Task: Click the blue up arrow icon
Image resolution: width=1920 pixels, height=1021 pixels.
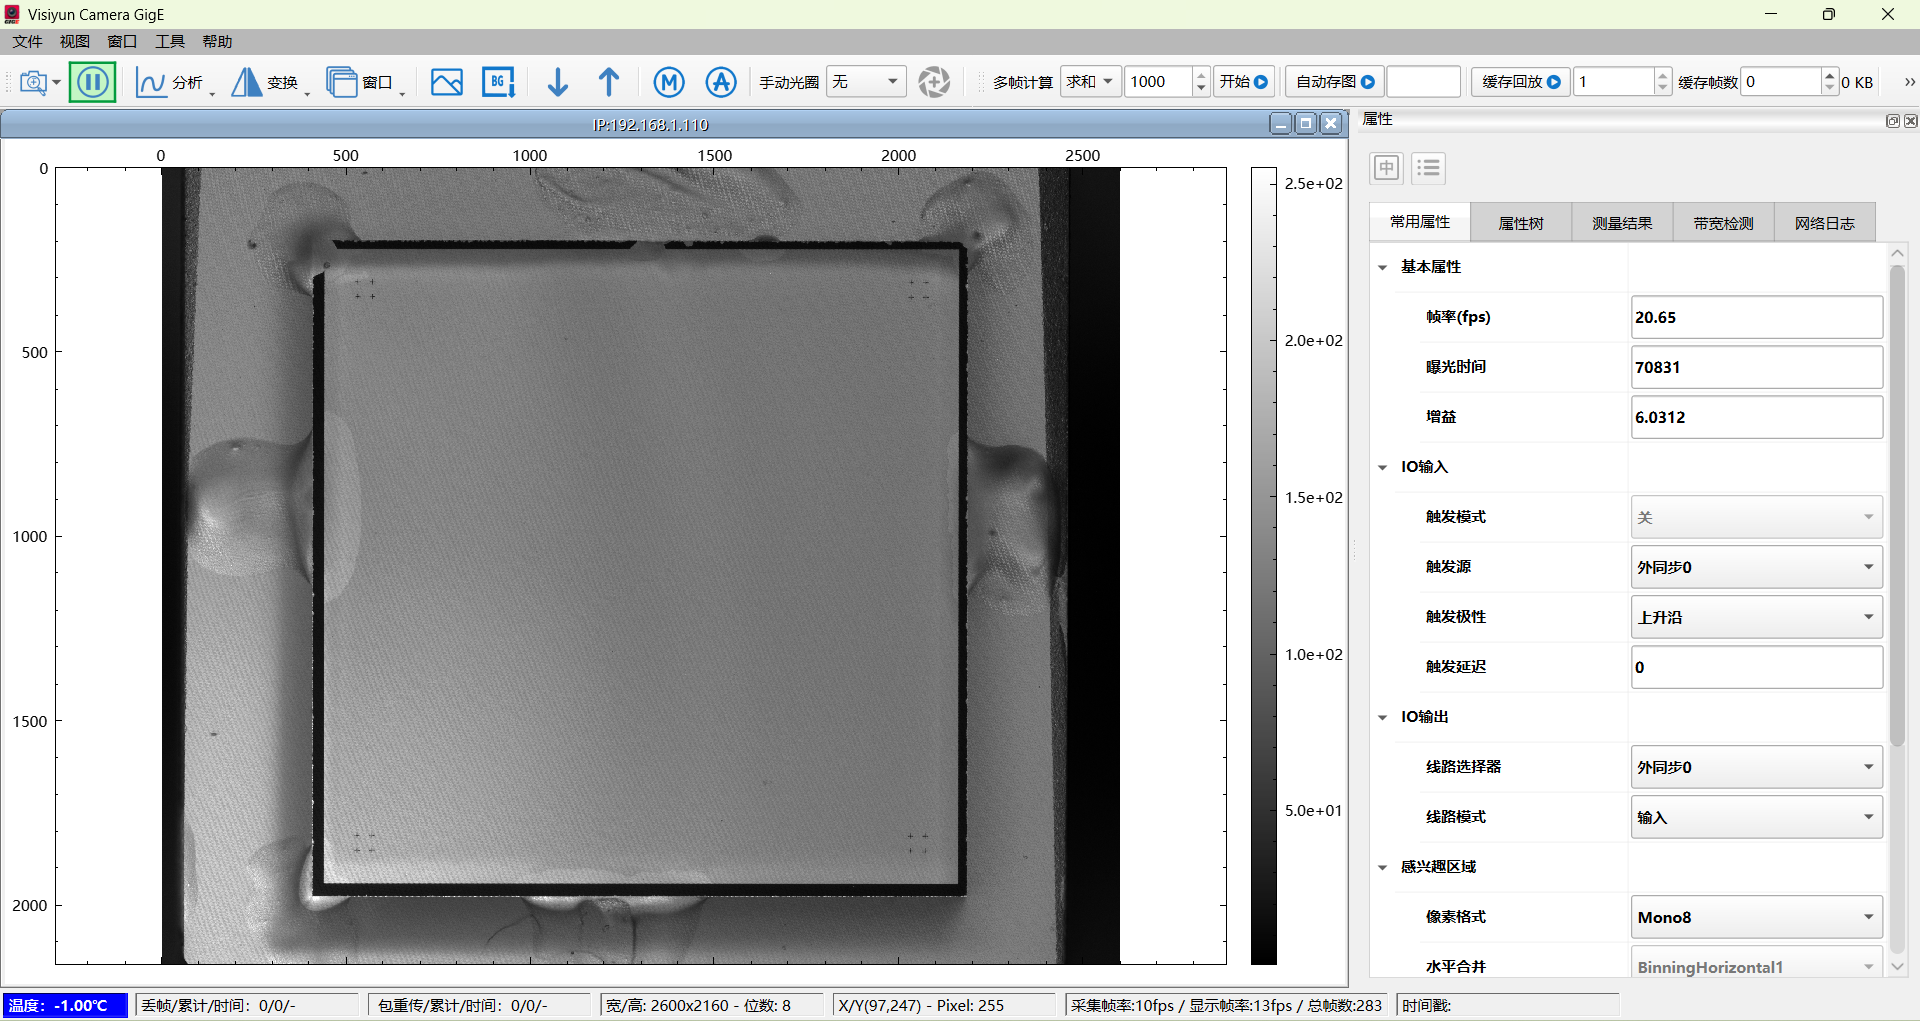Action: pos(609,82)
